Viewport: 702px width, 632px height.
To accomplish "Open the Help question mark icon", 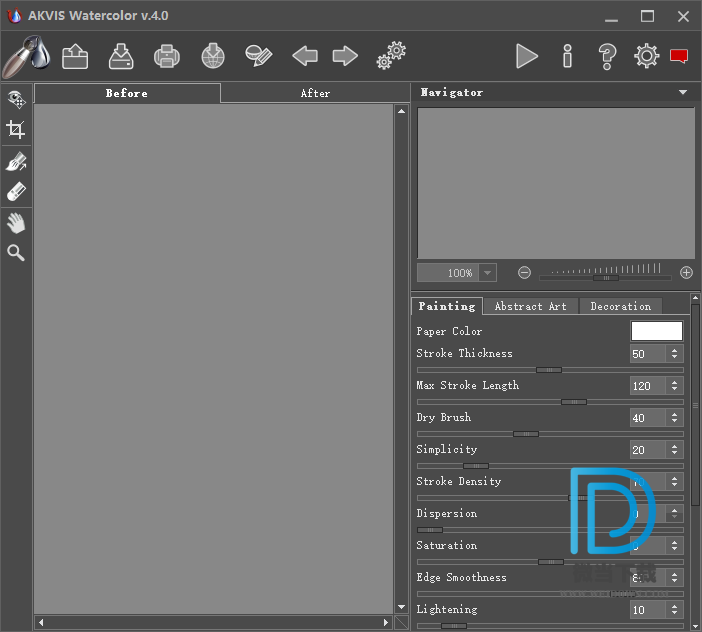I will (x=607, y=56).
